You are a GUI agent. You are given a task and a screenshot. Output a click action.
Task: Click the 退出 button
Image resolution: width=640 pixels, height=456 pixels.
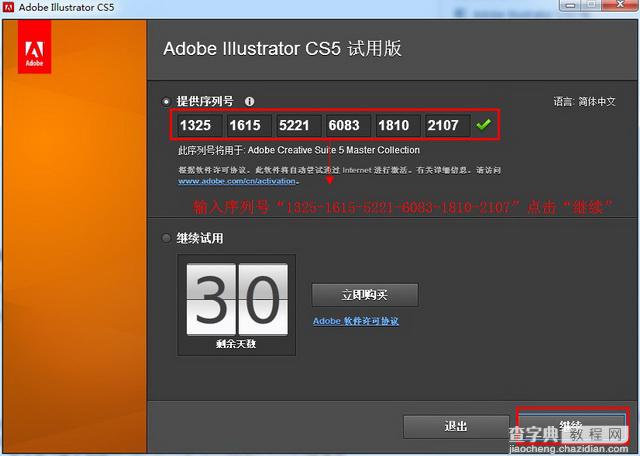[x=456, y=427]
